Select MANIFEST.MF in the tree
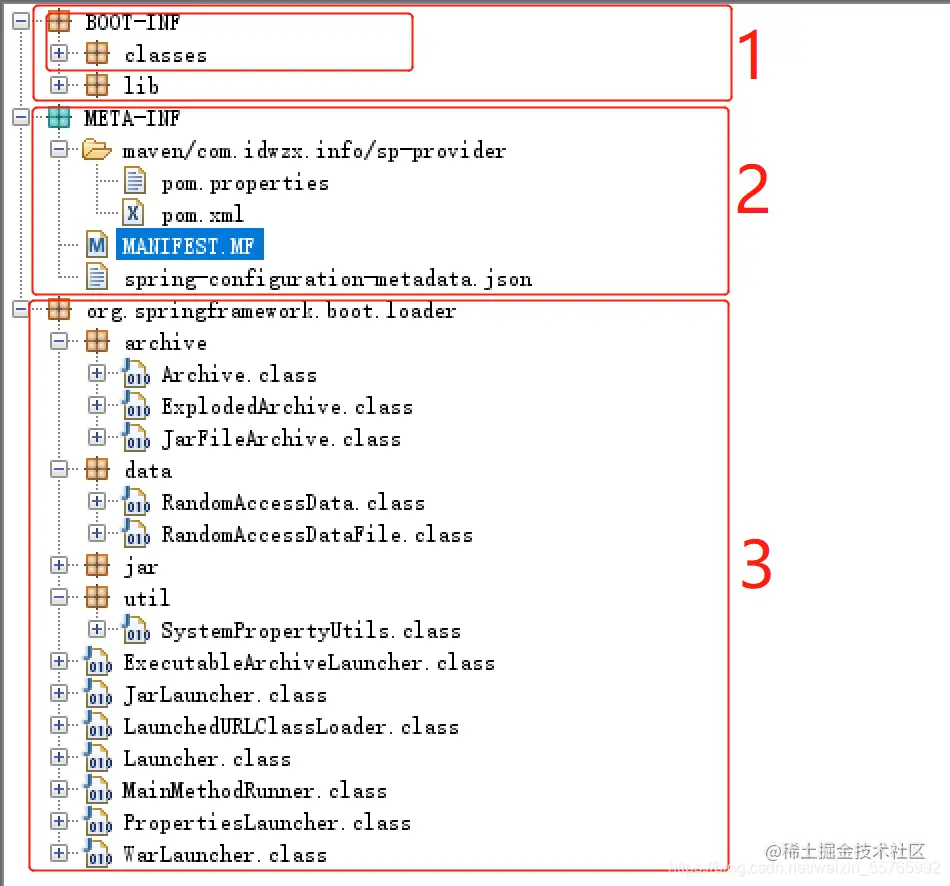This screenshot has height=886, width=950. [189, 245]
